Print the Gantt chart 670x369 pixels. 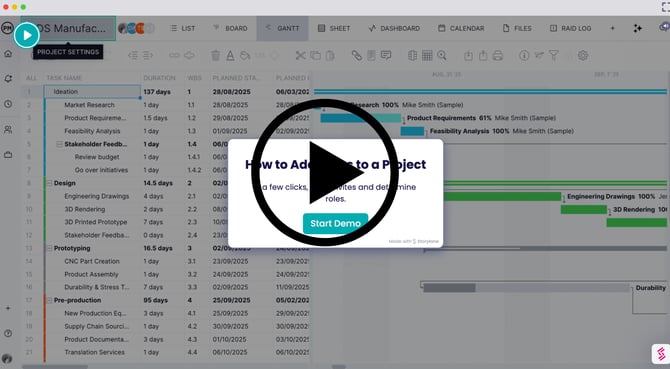(x=497, y=56)
